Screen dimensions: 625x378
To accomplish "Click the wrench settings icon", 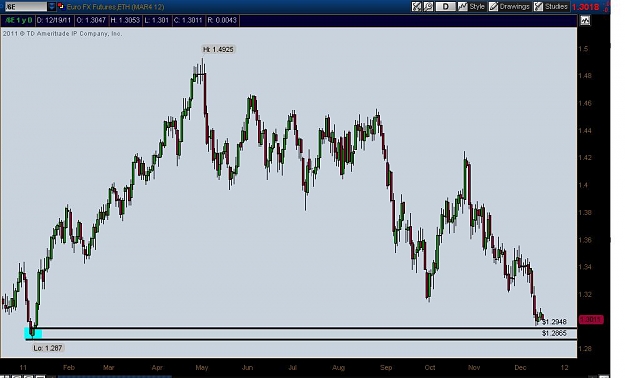I will 428,6.
